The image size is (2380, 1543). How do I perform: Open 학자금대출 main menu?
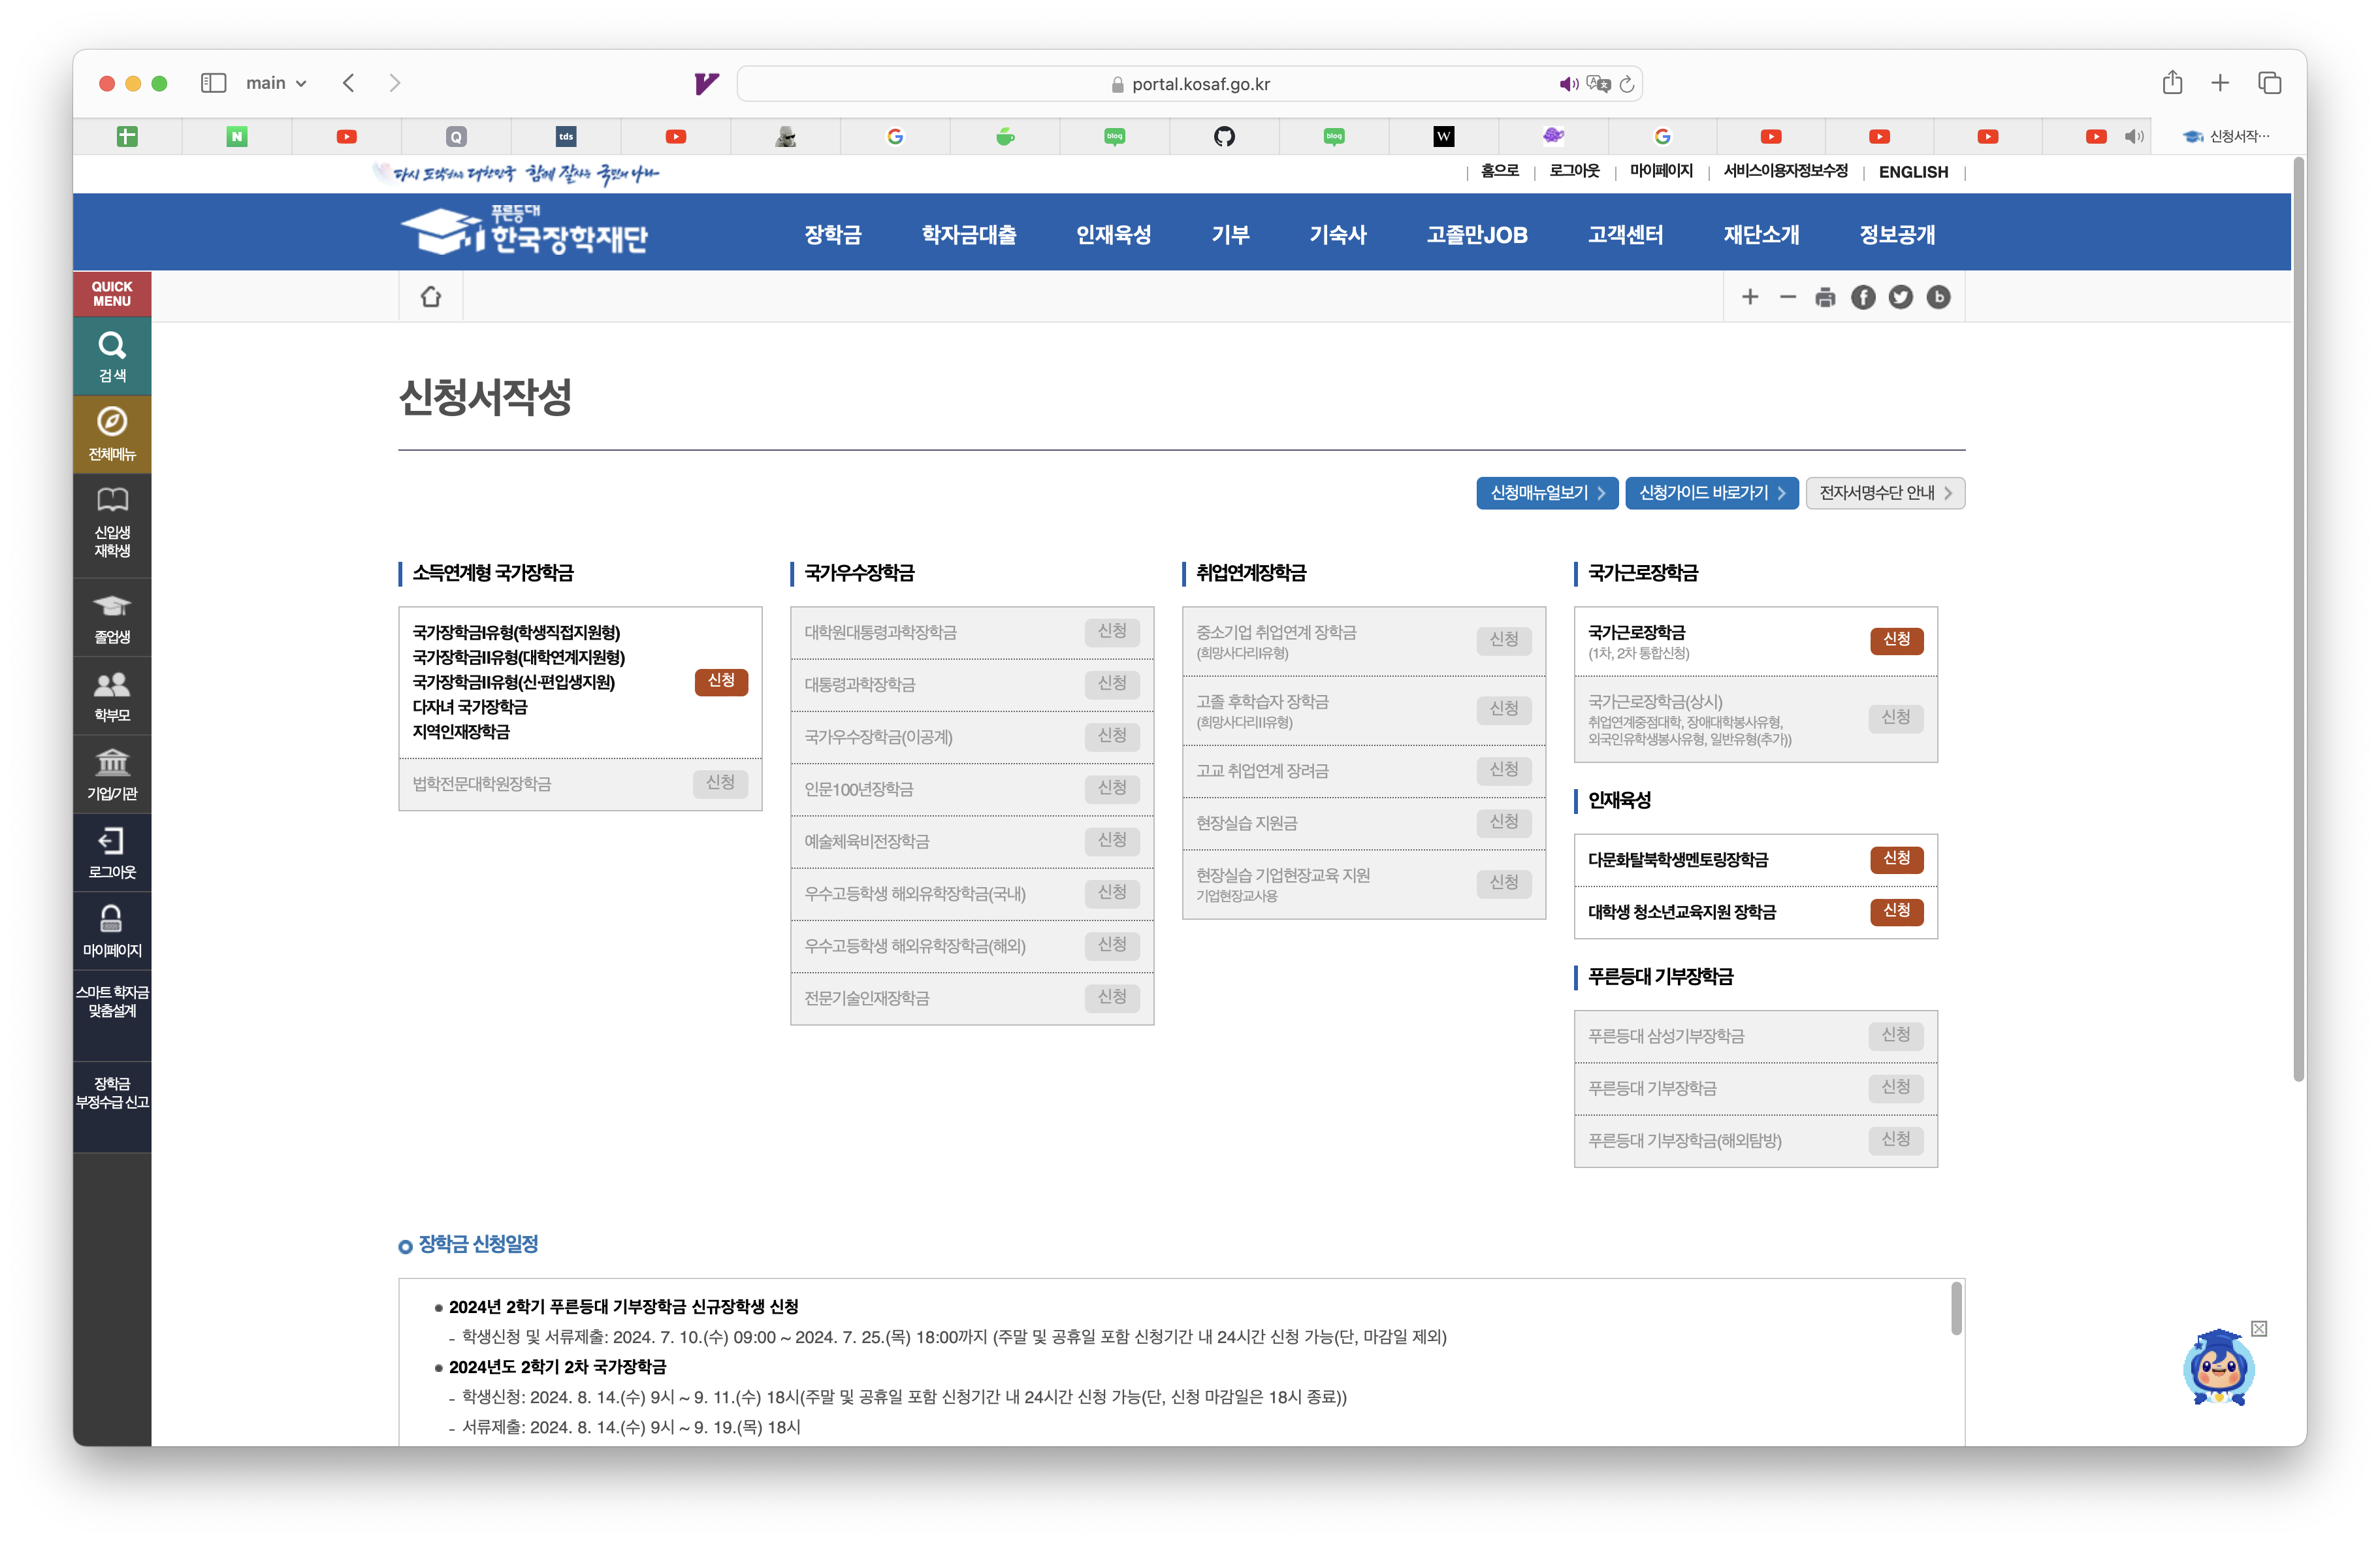click(x=969, y=235)
